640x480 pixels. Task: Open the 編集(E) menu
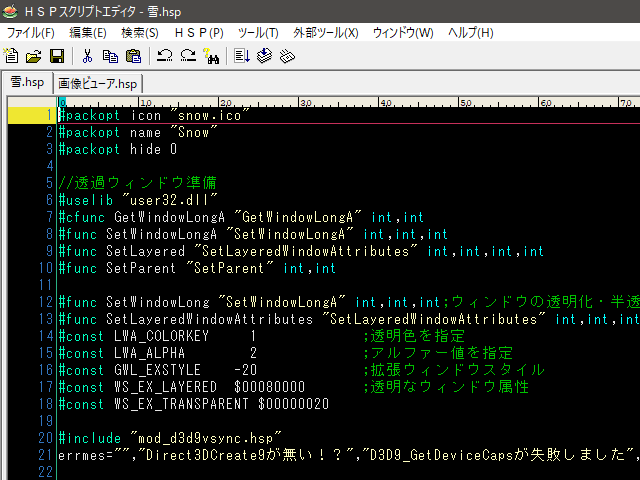(x=88, y=33)
